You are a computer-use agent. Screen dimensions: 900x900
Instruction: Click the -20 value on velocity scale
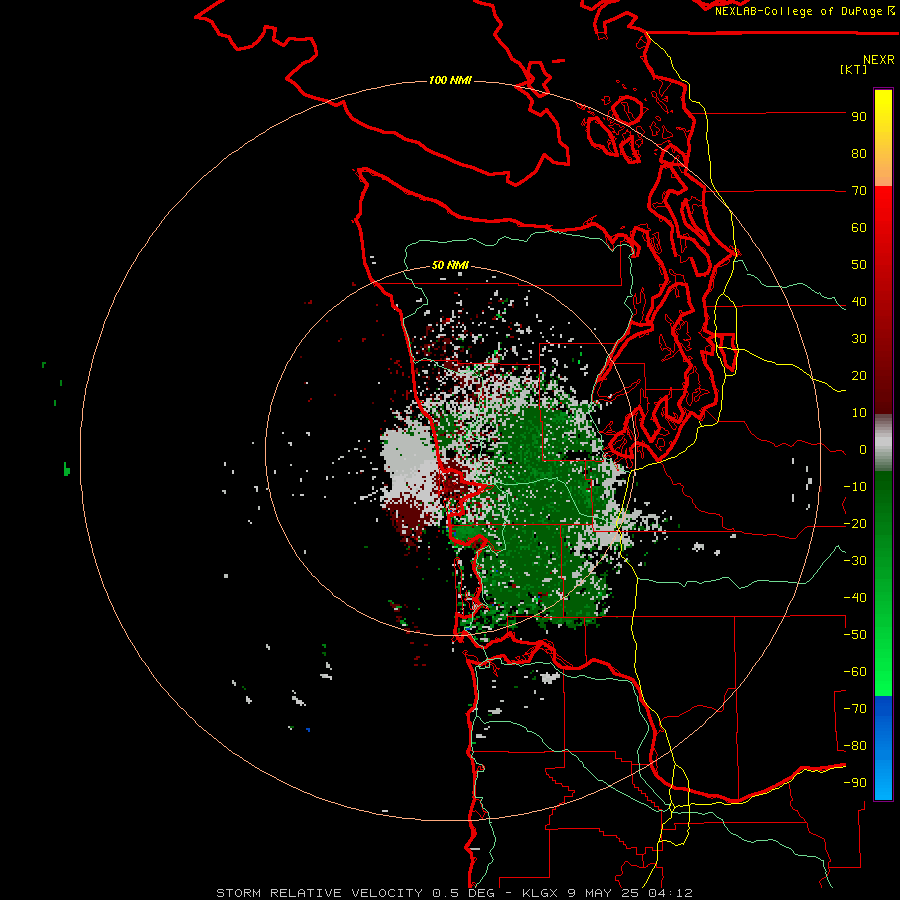coord(855,524)
